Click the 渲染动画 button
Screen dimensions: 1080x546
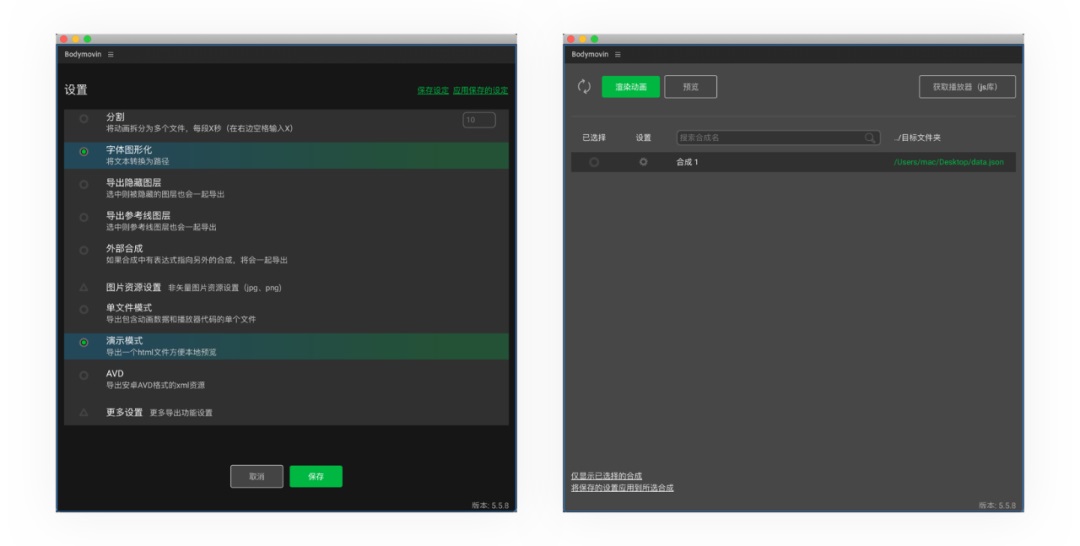pos(631,87)
